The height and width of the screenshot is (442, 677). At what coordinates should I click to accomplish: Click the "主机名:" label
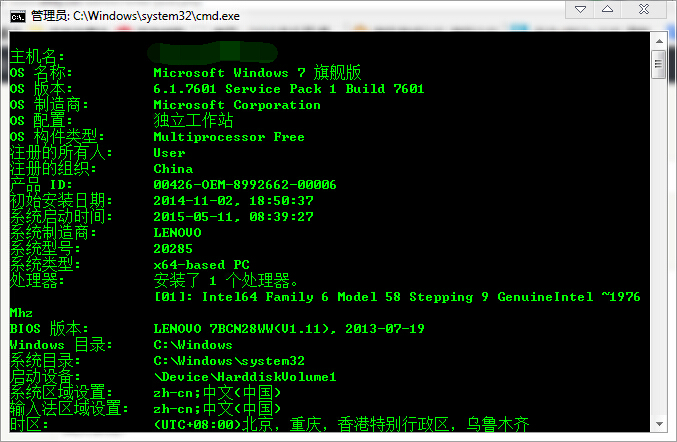click(x=37, y=57)
